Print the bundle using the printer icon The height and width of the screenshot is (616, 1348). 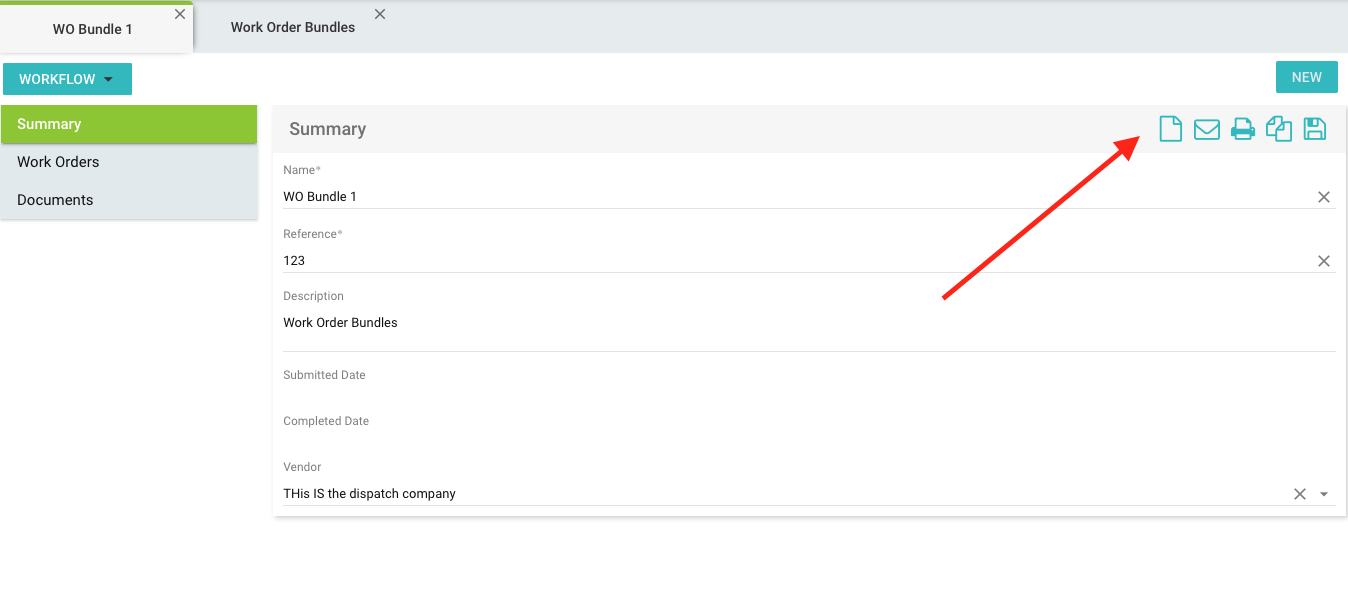tap(1243, 129)
